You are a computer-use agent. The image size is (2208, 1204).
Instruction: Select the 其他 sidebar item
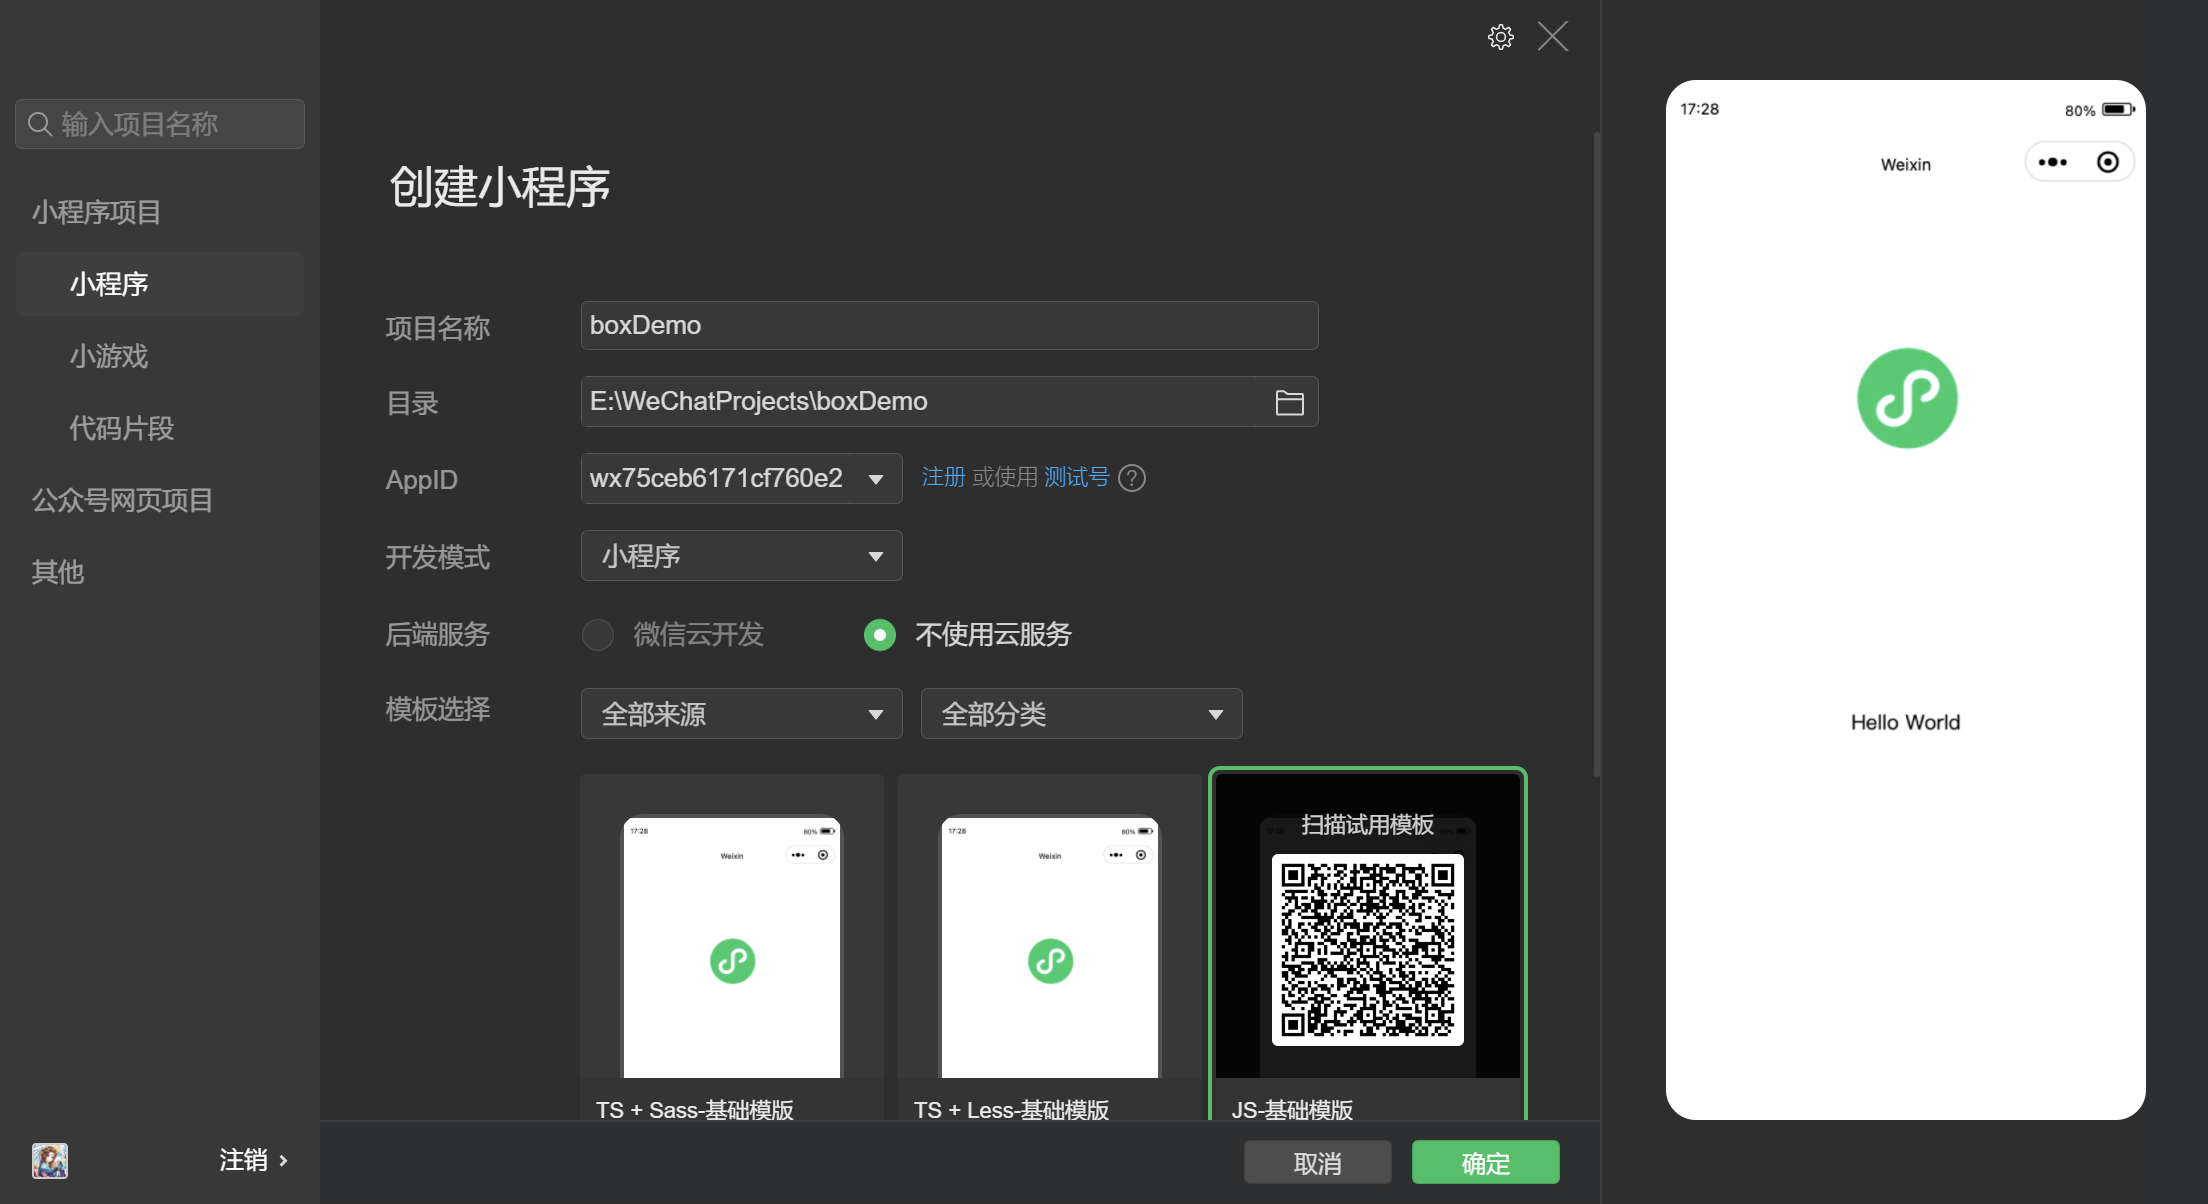click(57, 572)
